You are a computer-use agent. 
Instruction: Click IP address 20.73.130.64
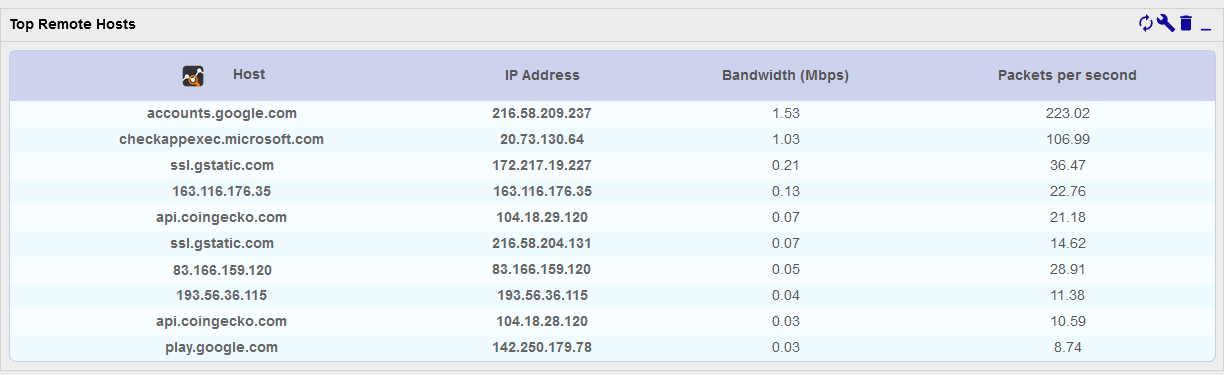(x=542, y=139)
